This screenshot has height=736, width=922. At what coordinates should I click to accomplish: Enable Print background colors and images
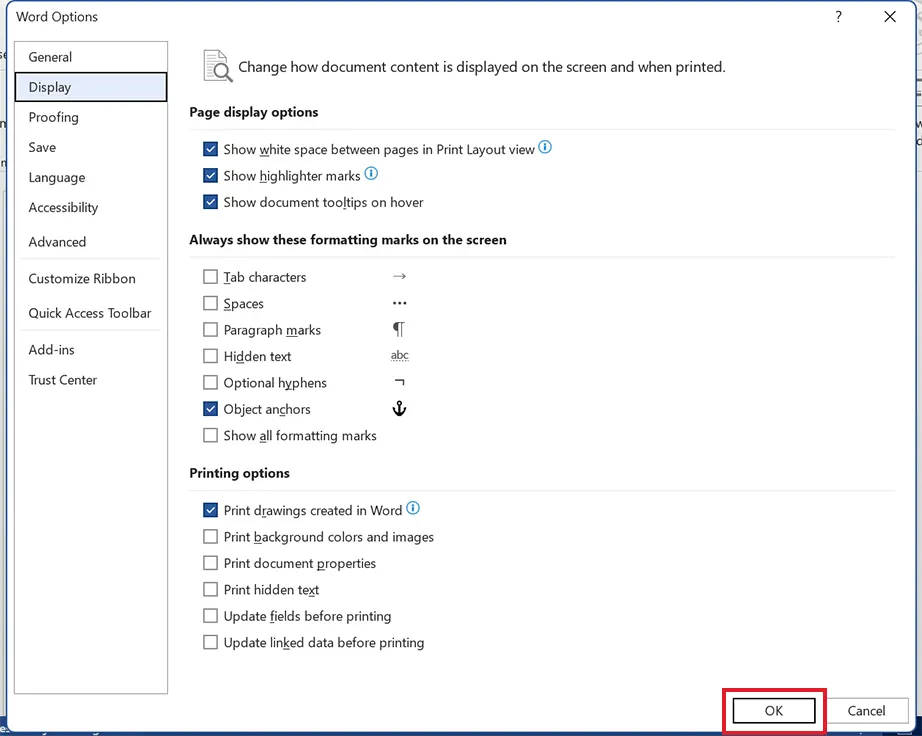point(211,537)
